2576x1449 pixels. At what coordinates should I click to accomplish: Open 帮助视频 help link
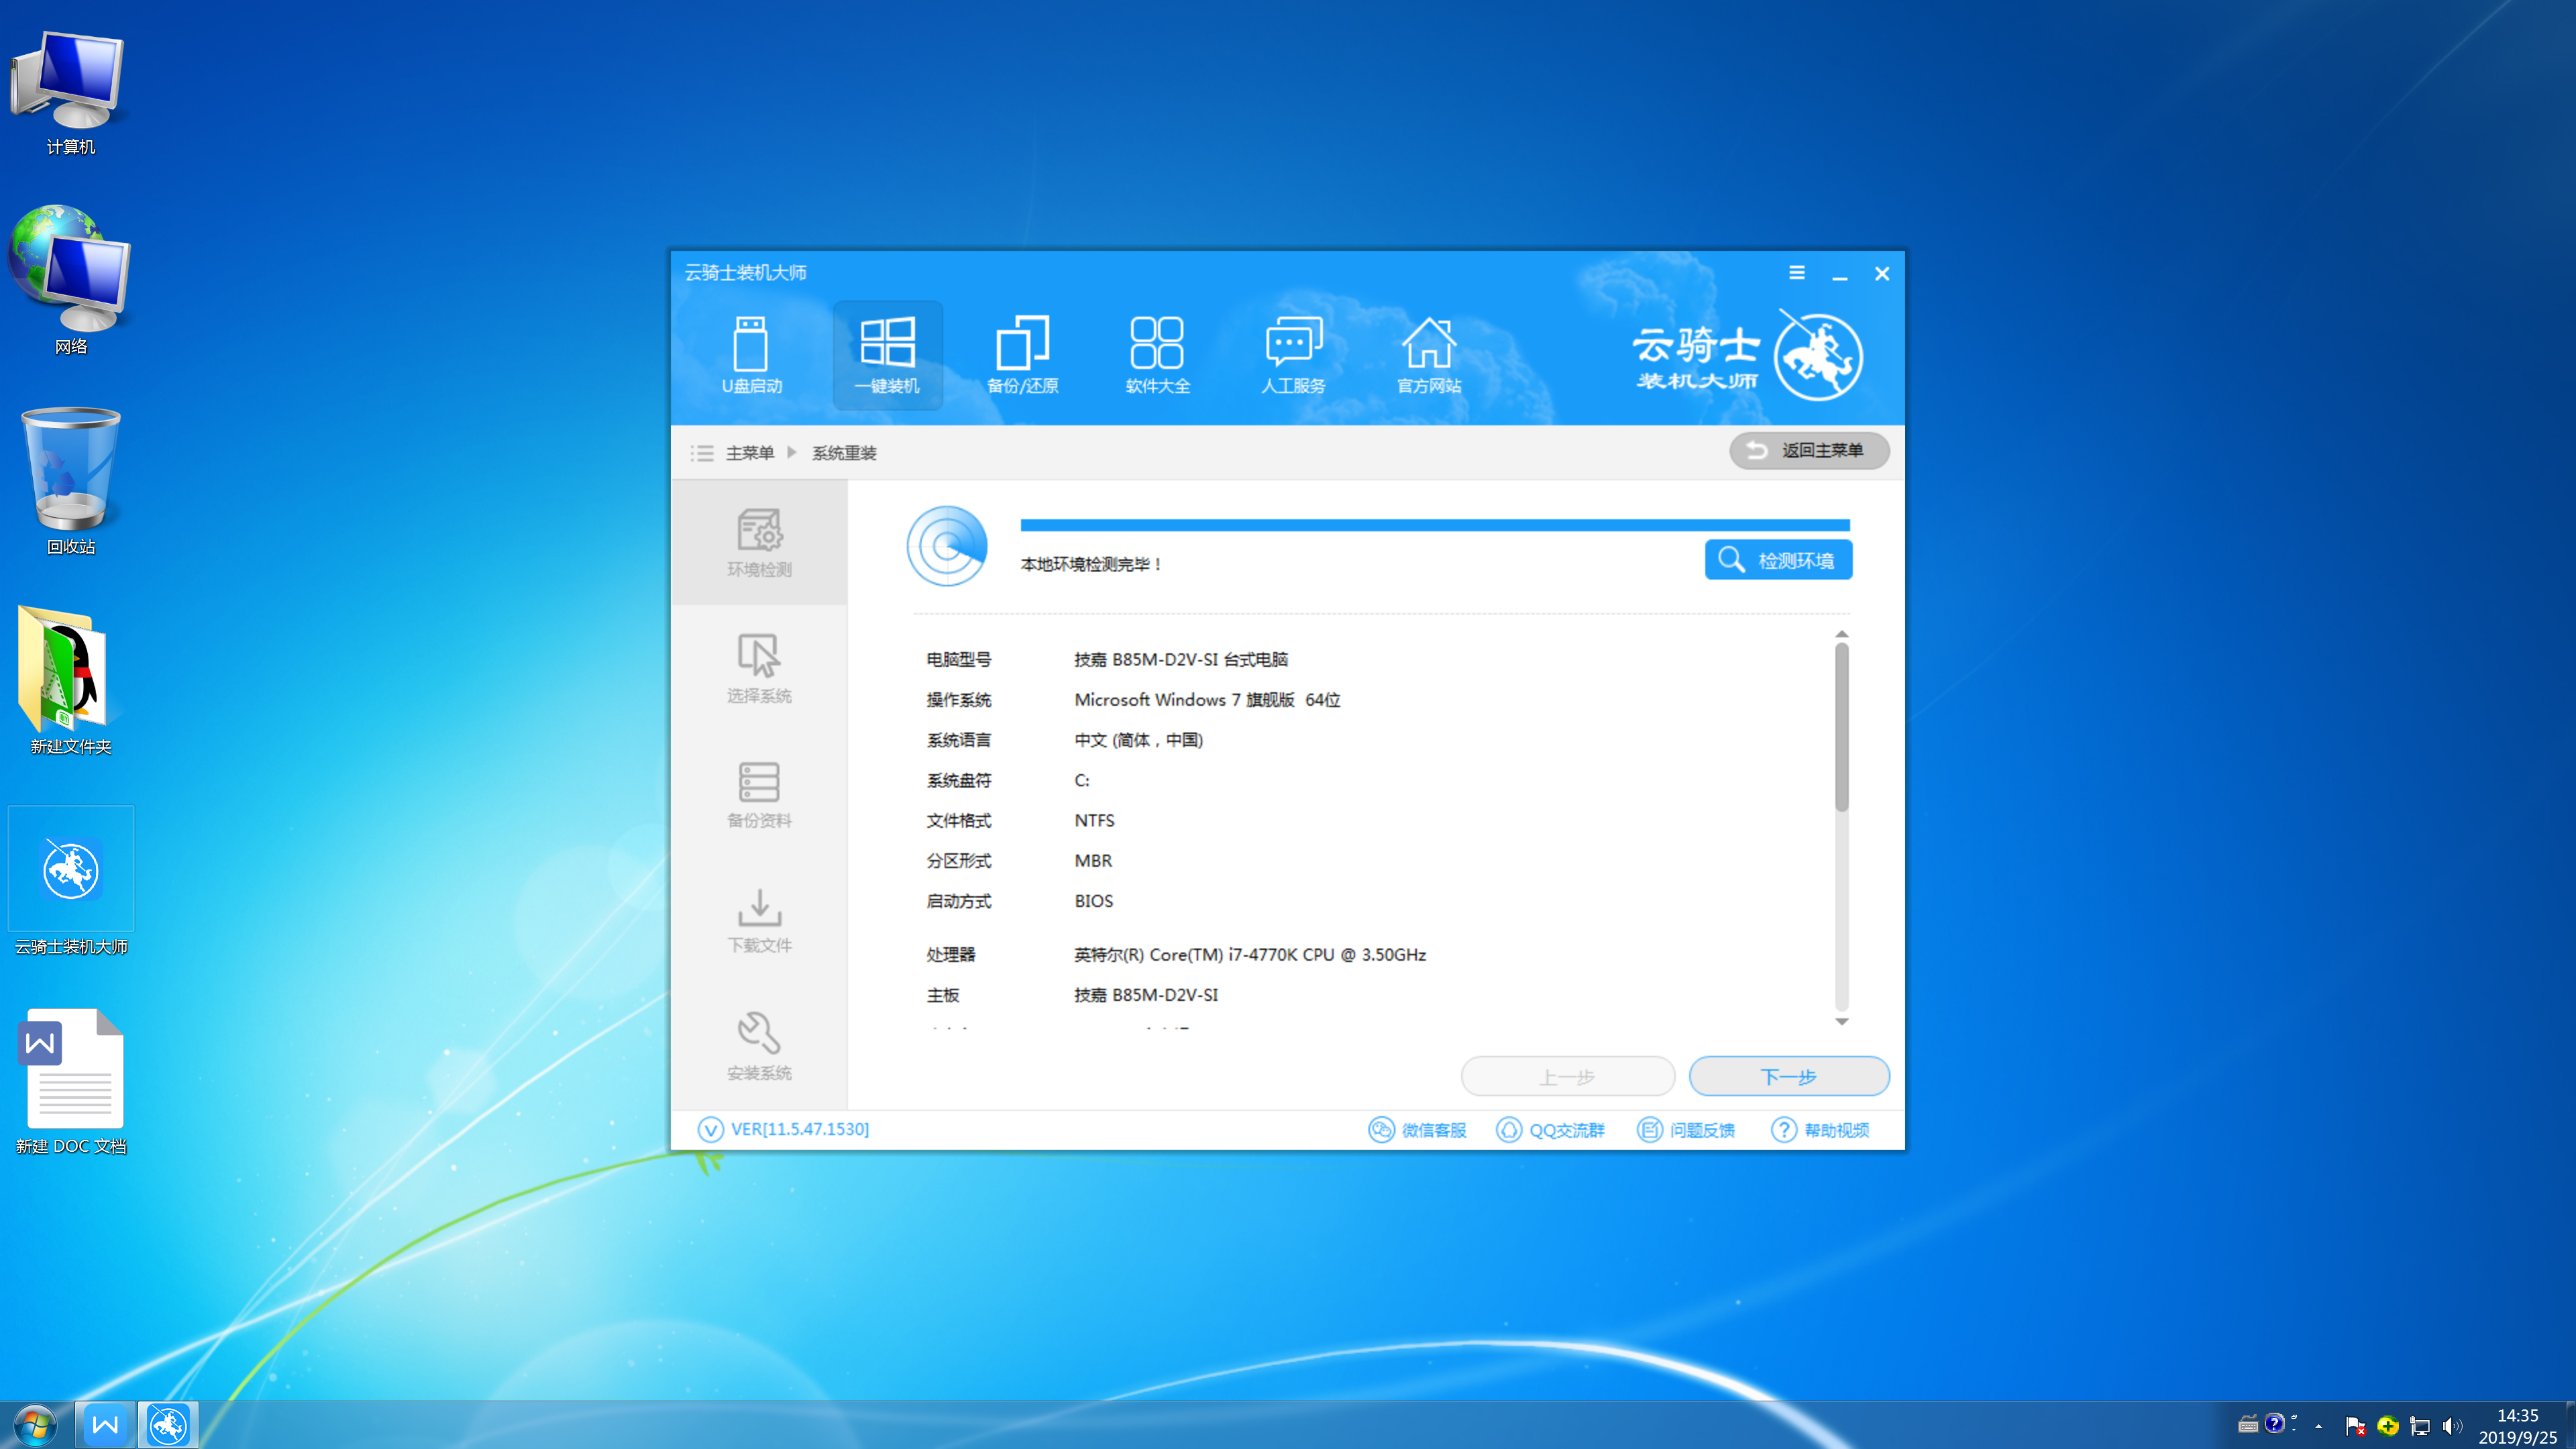(1820, 1129)
